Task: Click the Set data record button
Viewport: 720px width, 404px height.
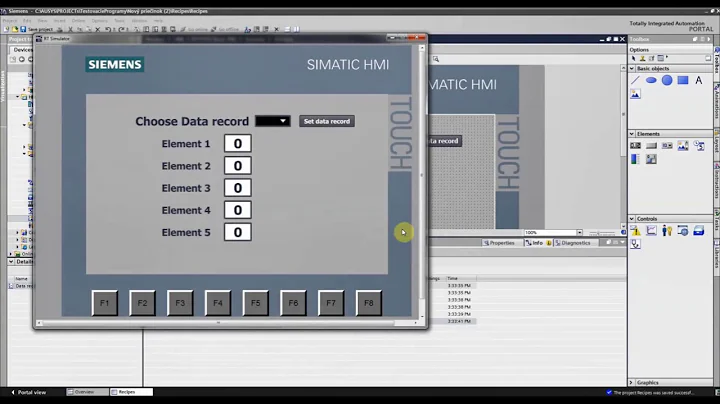Action: click(327, 121)
